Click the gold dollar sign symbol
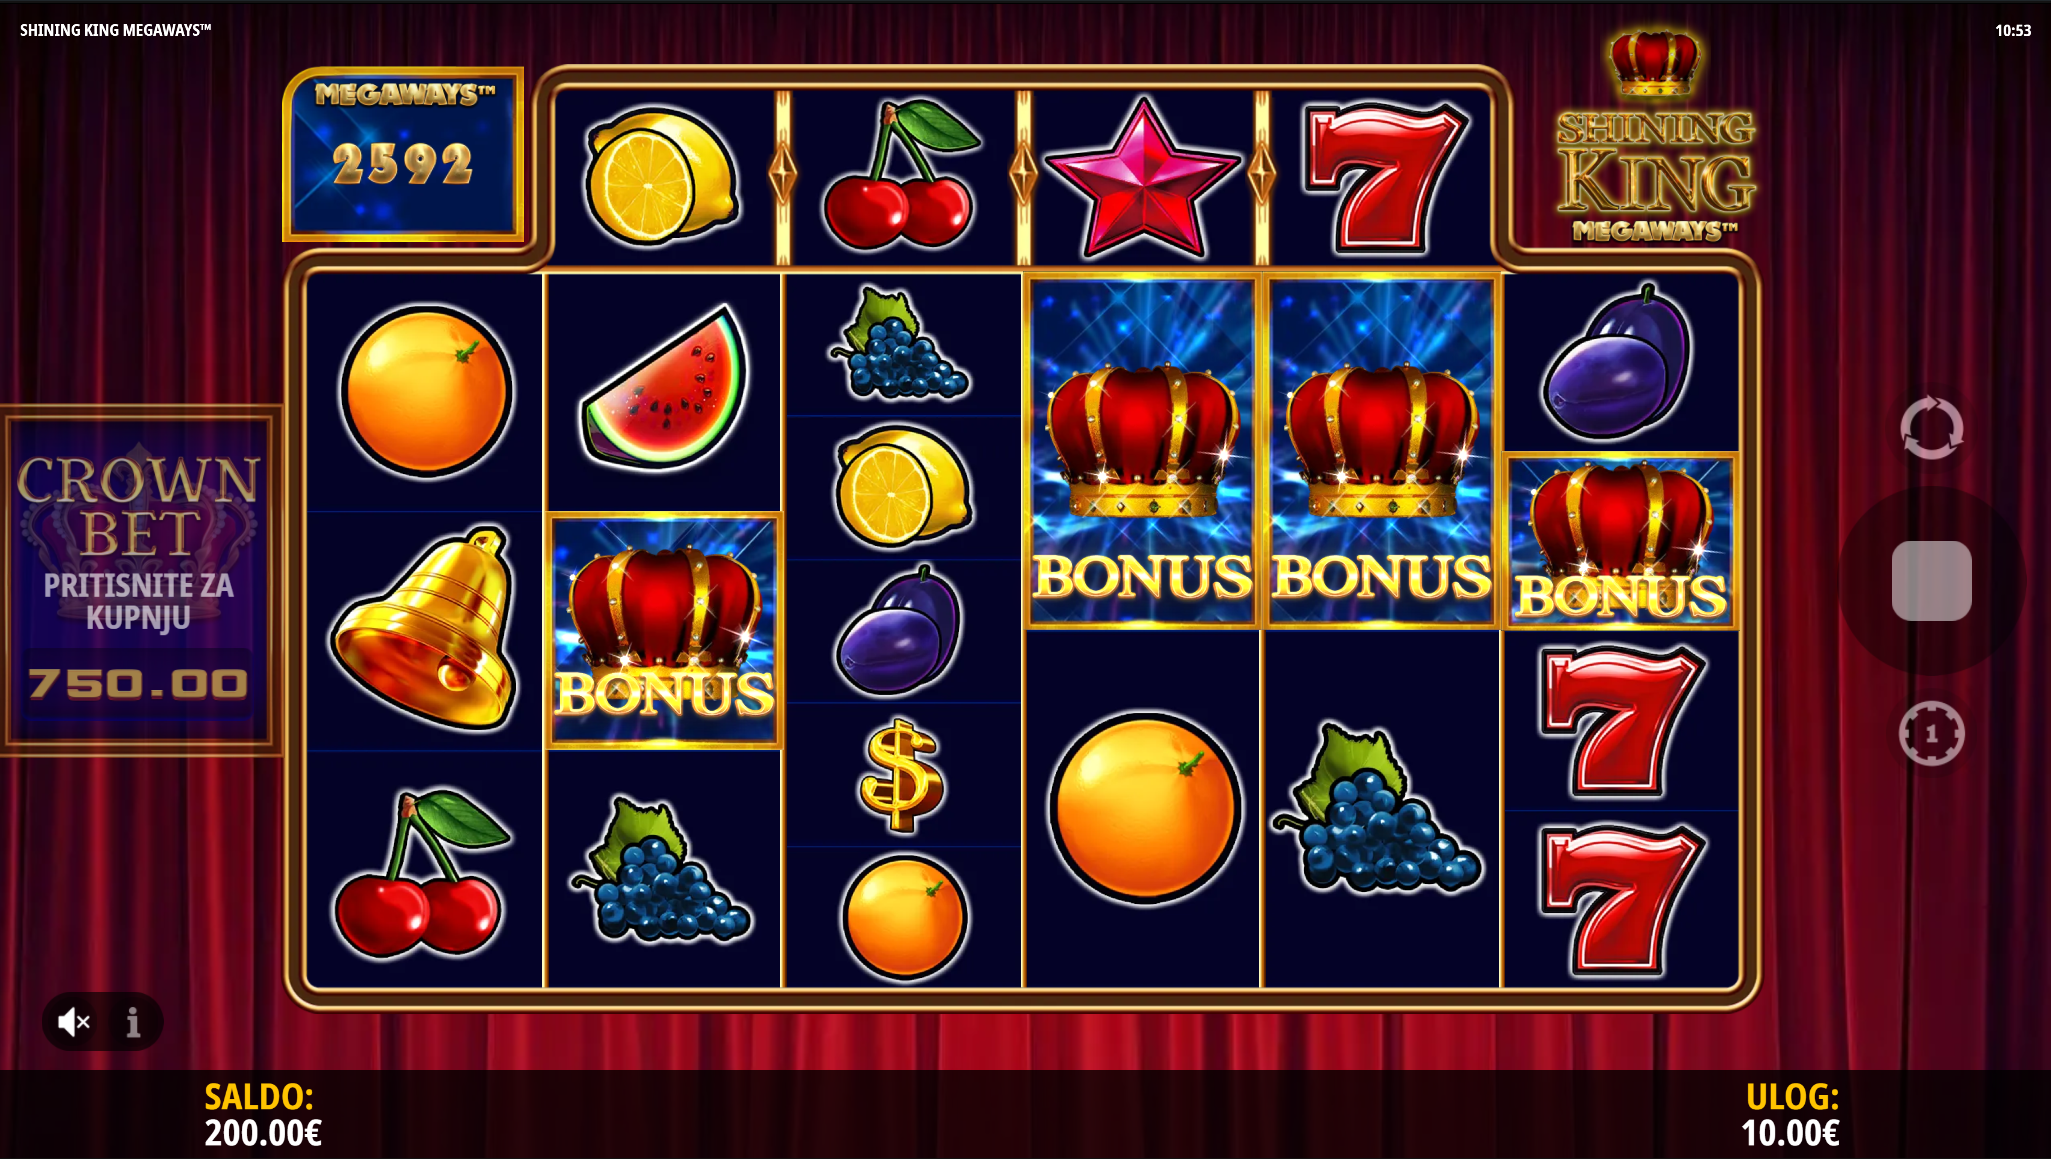Image resolution: width=2051 pixels, height=1159 pixels. click(900, 776)
